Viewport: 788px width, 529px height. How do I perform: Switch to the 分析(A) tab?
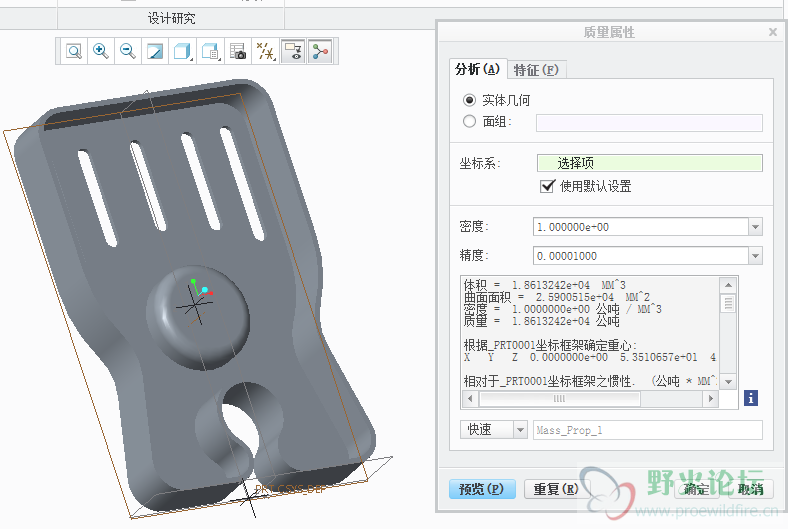click(x=477, y=69)
